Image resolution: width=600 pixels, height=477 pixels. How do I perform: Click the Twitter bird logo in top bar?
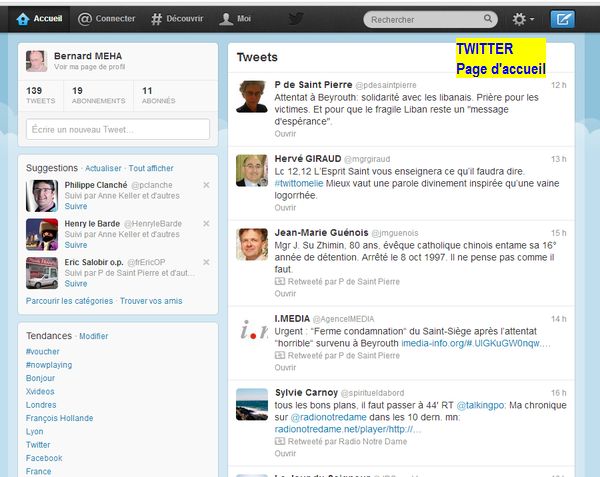(x=296, y=18)
